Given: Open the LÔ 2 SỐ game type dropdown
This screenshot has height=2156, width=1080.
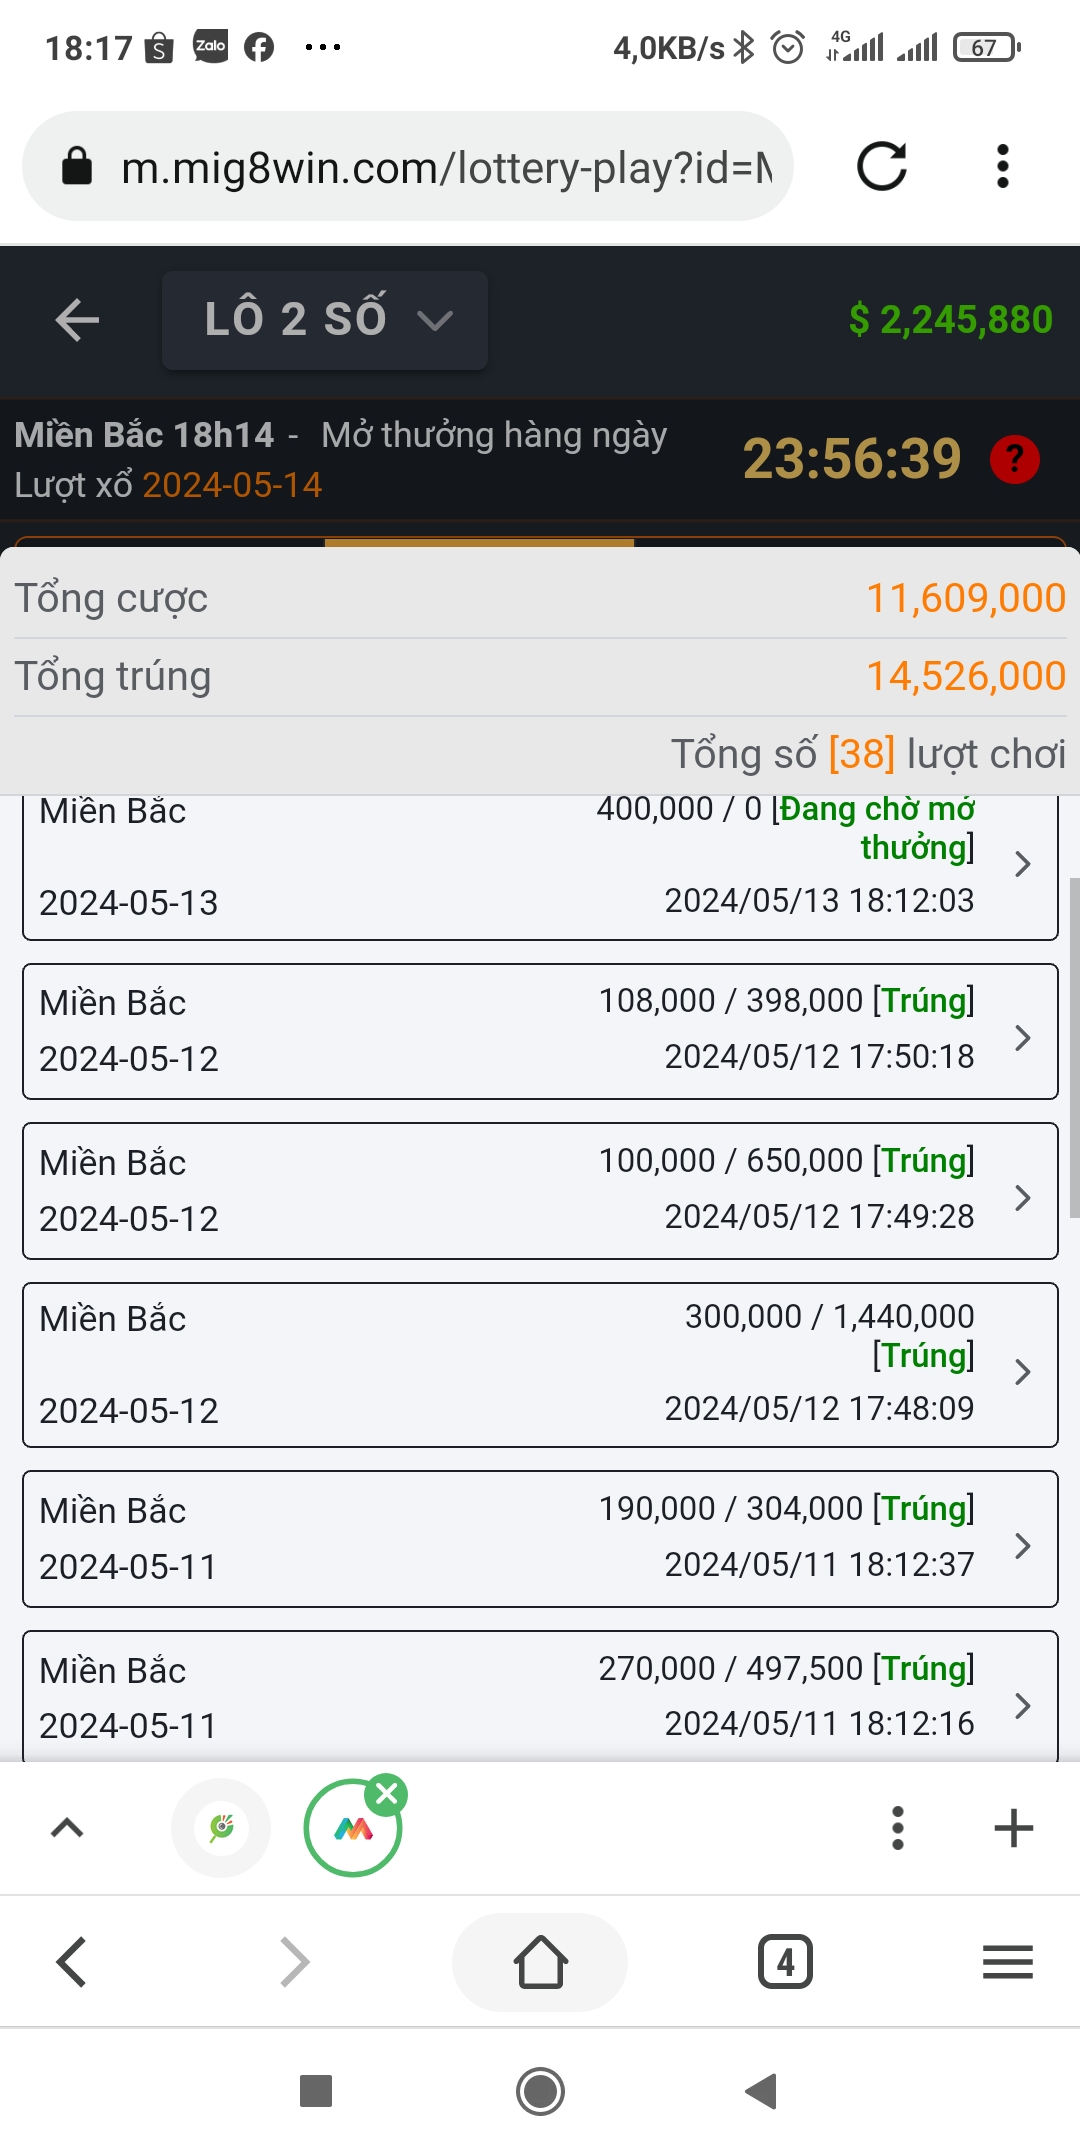Looking at the screenshot, I should [x=325, y=320].
